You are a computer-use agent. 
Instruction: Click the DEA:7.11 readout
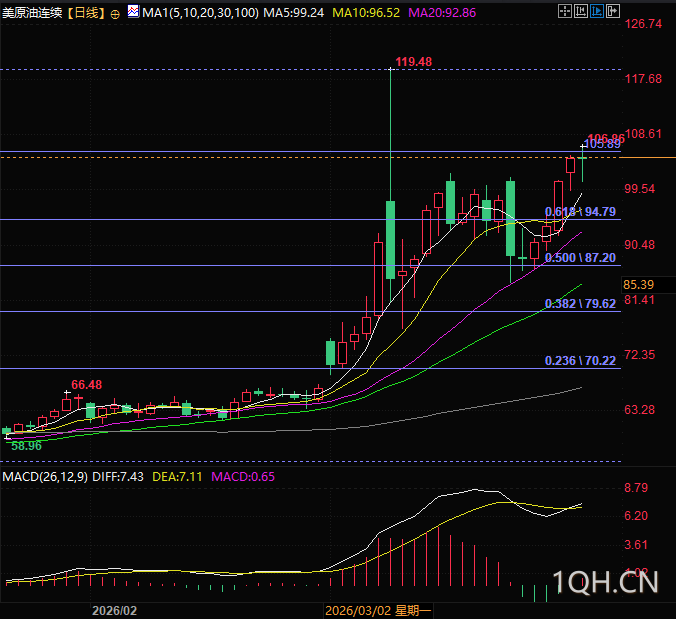click(x=177, y=477)
